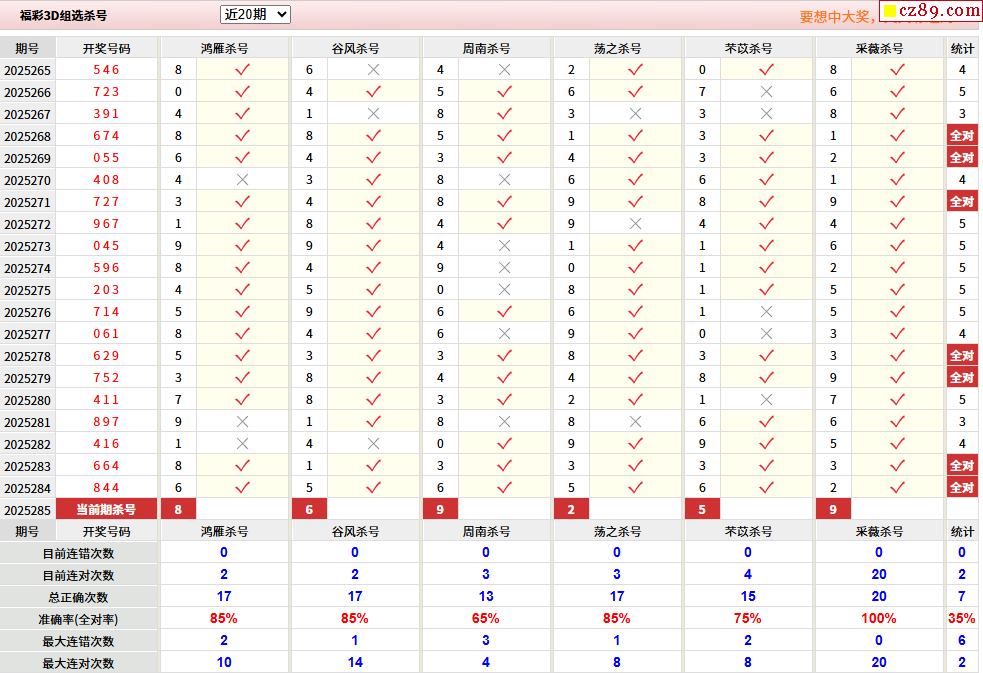Click the 要想中大奖 promotional link
983x673 pixels.
click(x=836, y=17)
